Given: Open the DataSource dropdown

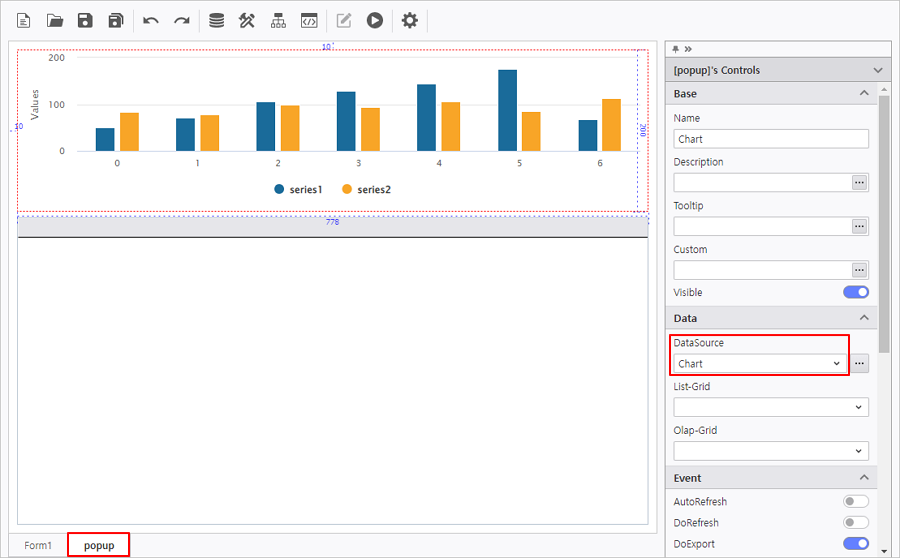Looking at the screenshot, I should coord(760,364).
